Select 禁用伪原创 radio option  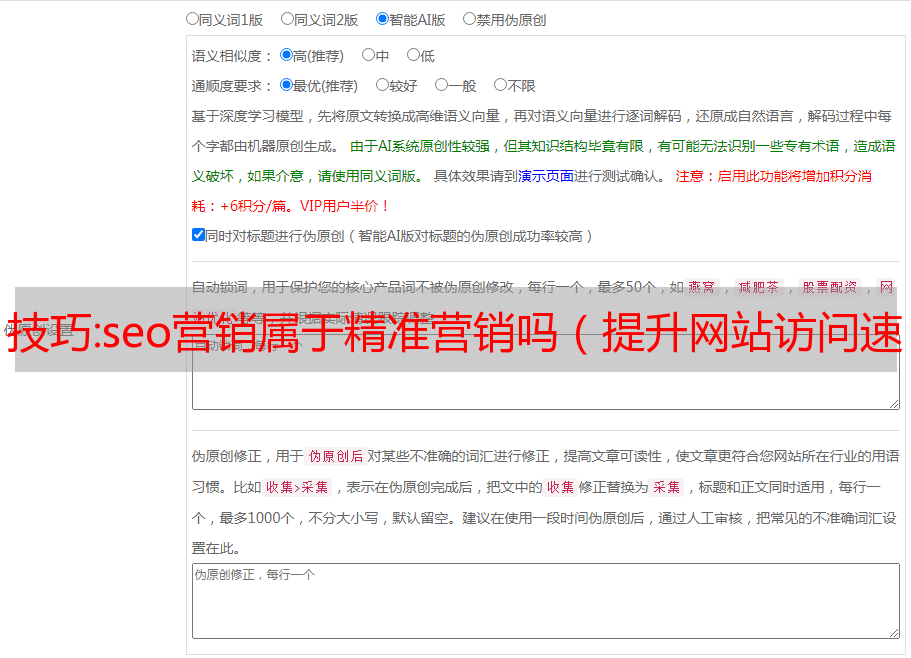[469, 19]
